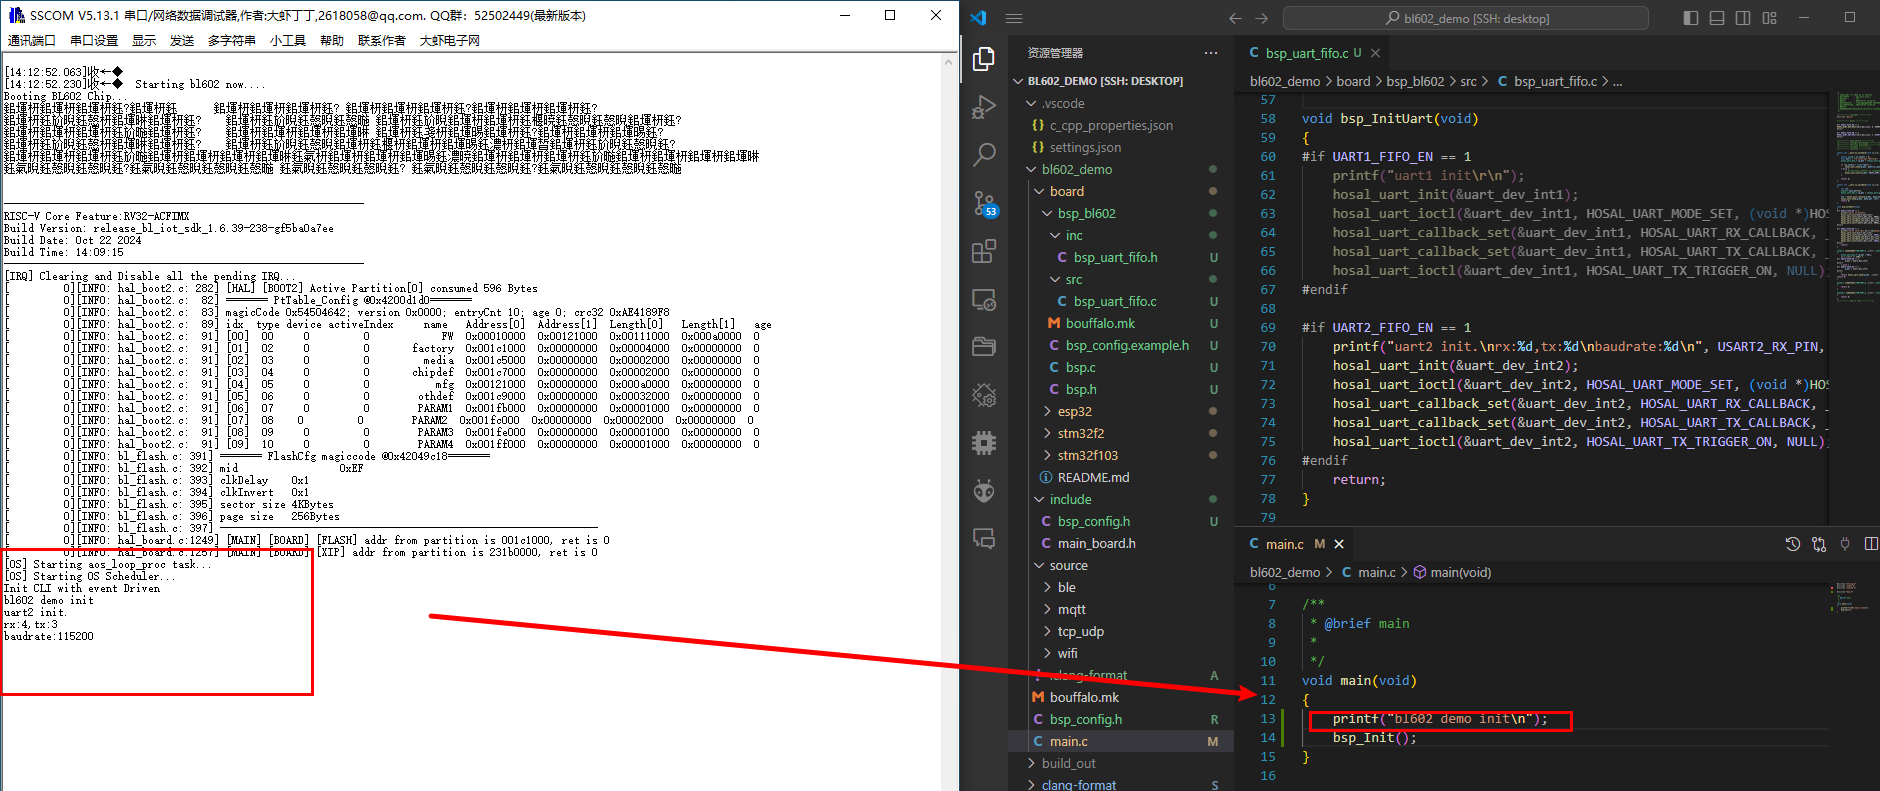Open SSCOM 帮助 menu

(332, 40)
